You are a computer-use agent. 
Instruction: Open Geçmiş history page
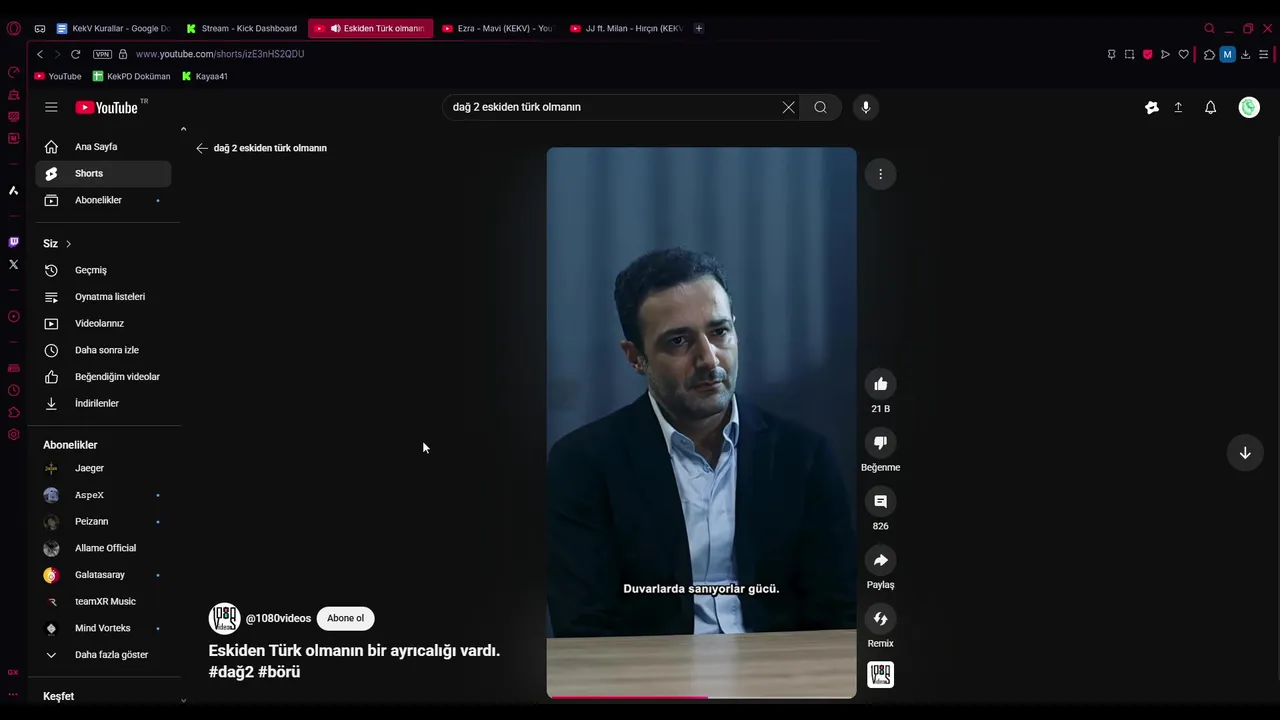point(103,270)
